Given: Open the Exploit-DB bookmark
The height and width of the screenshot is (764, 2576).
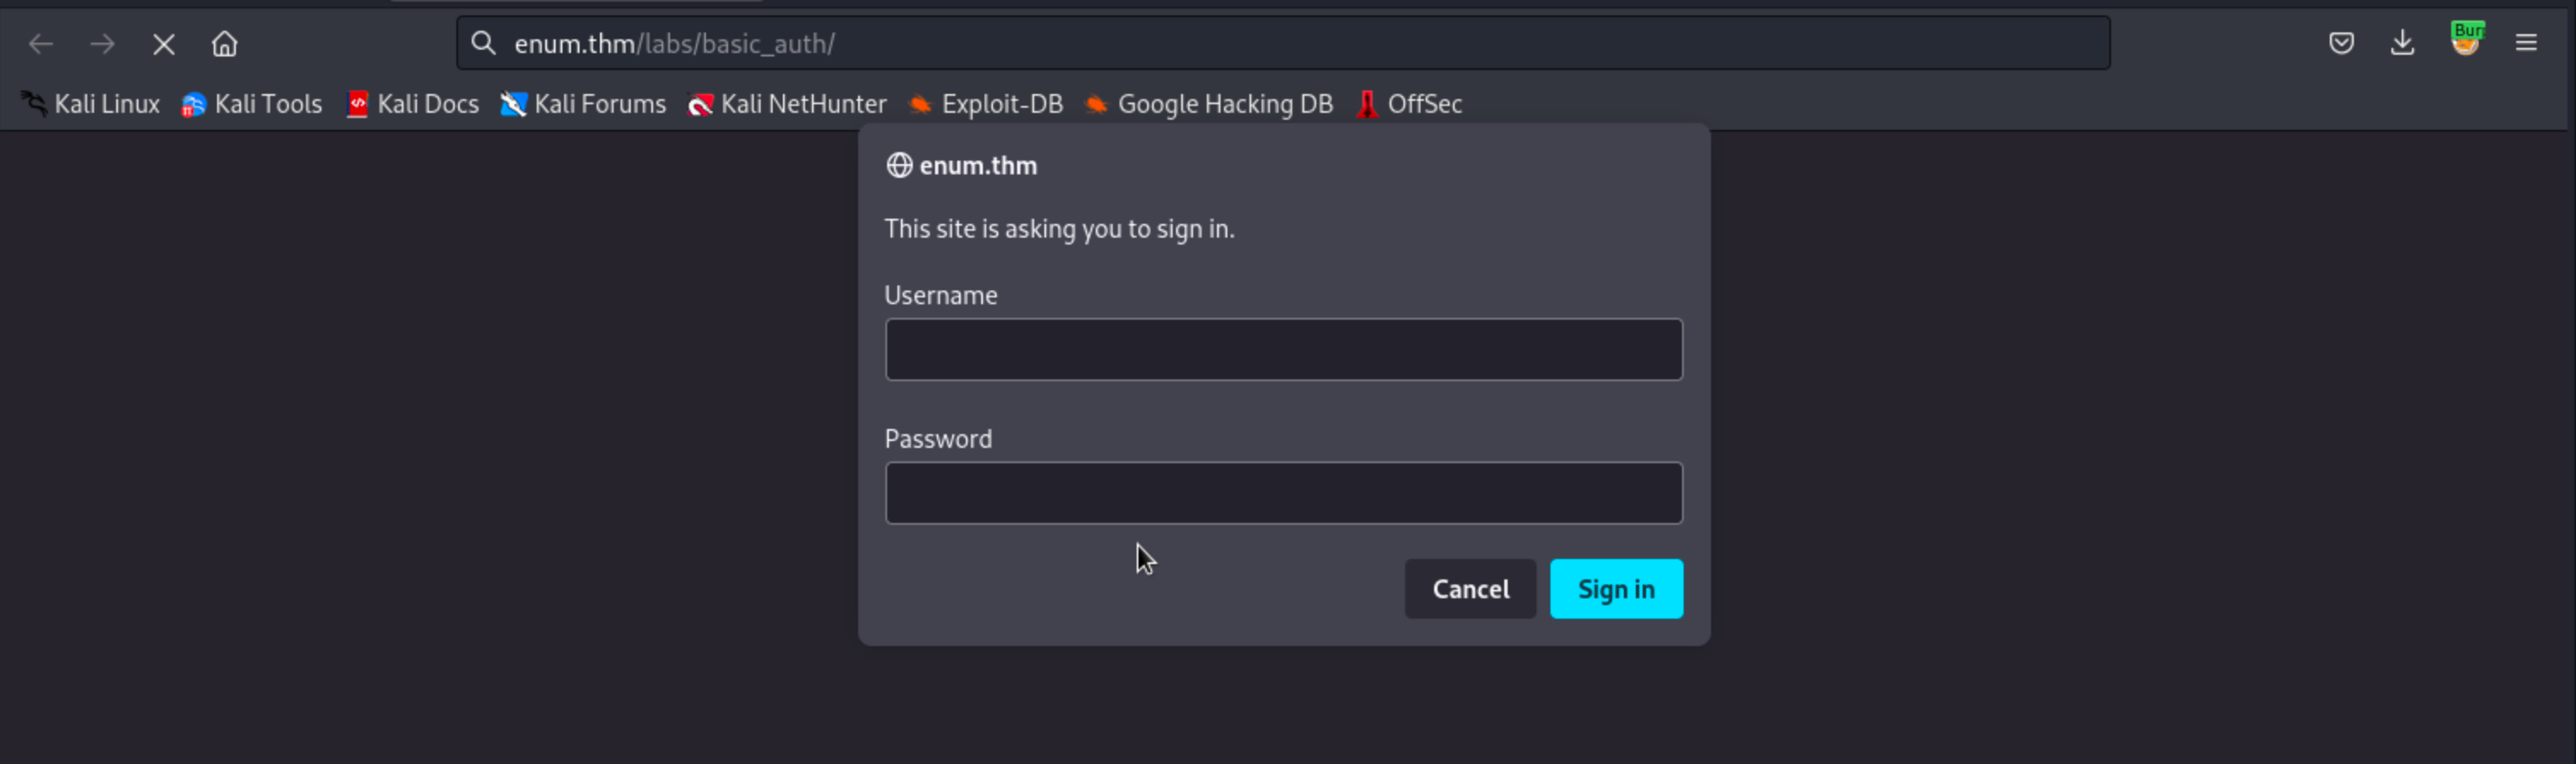Looking at the screenshot, I should click(986, 104).
